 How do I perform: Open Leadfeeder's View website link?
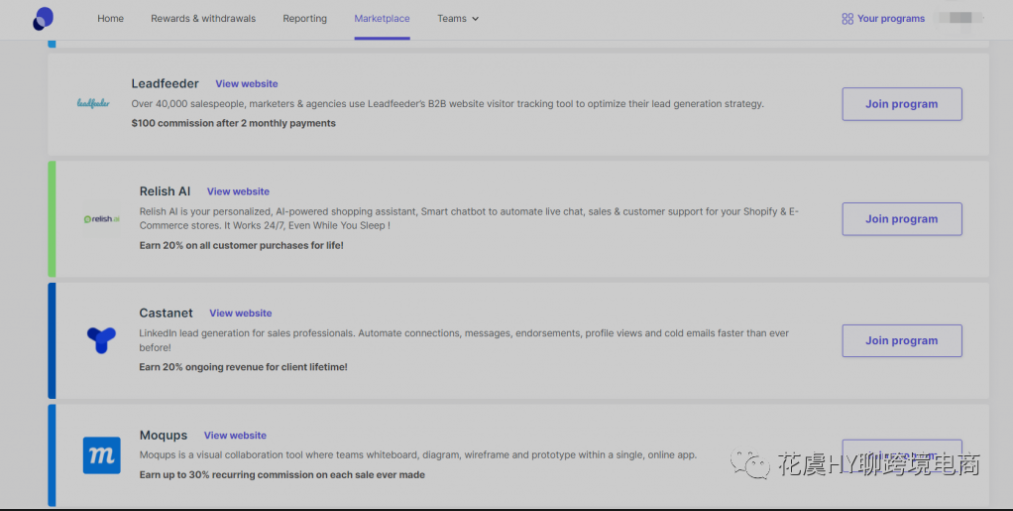point(246,84)
